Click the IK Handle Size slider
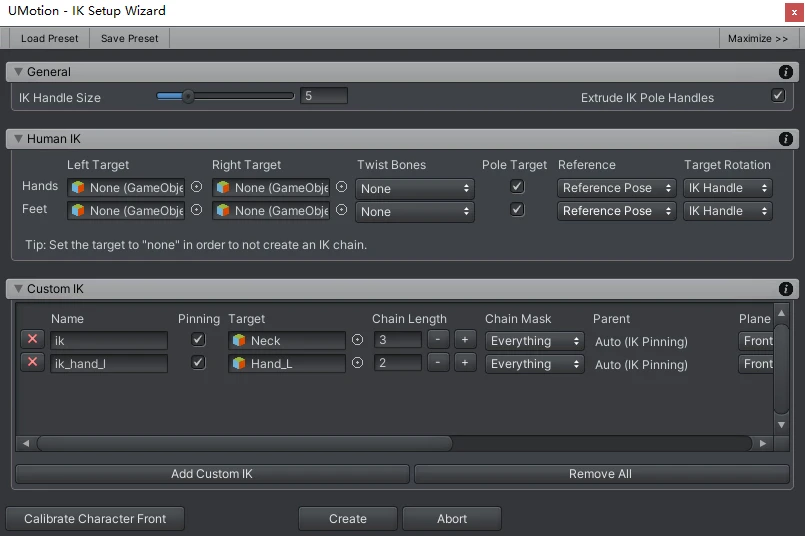805x536 pixels. point(225,96)
